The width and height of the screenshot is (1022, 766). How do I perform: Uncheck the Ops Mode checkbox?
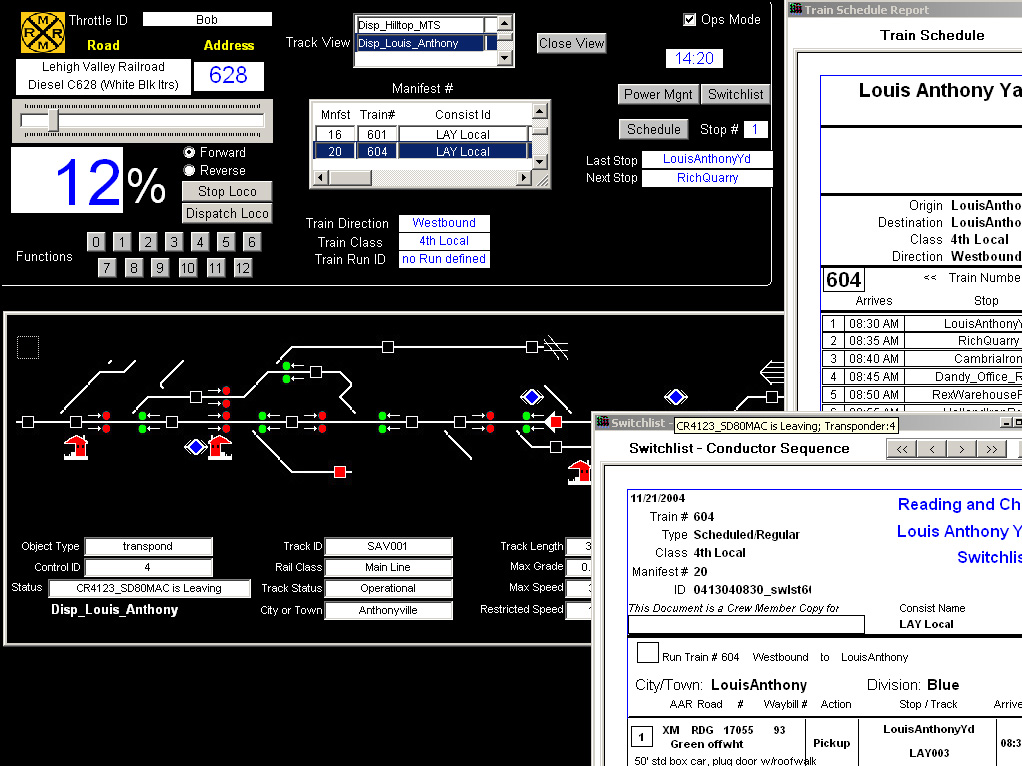(x=689, y=19)
